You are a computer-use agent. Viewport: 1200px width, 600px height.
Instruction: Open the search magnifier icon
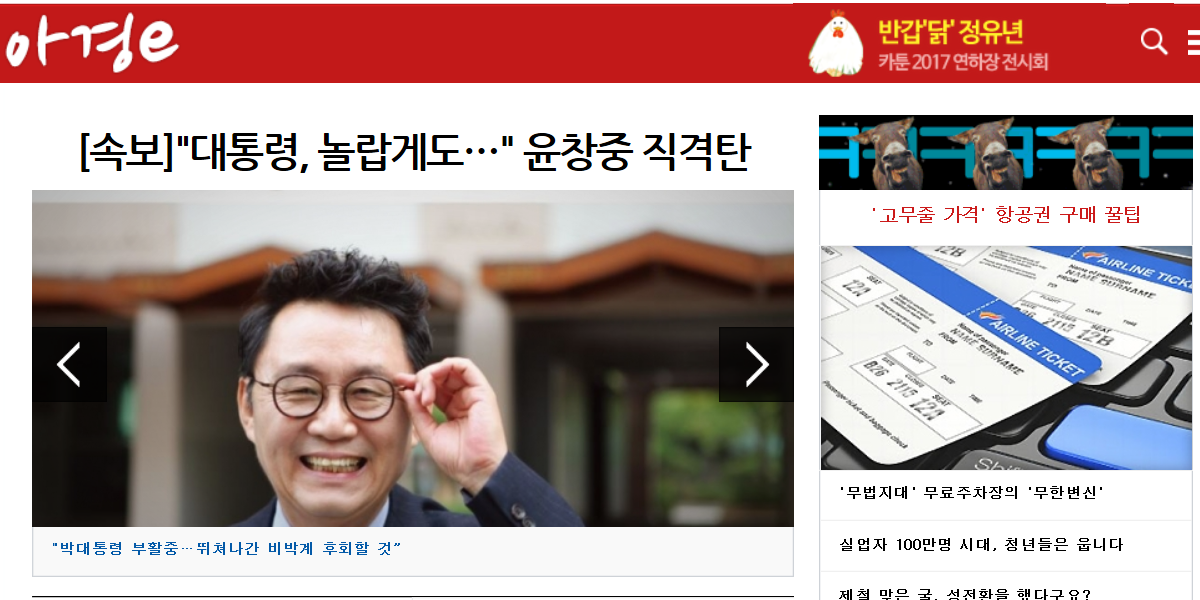(1154, 42)
